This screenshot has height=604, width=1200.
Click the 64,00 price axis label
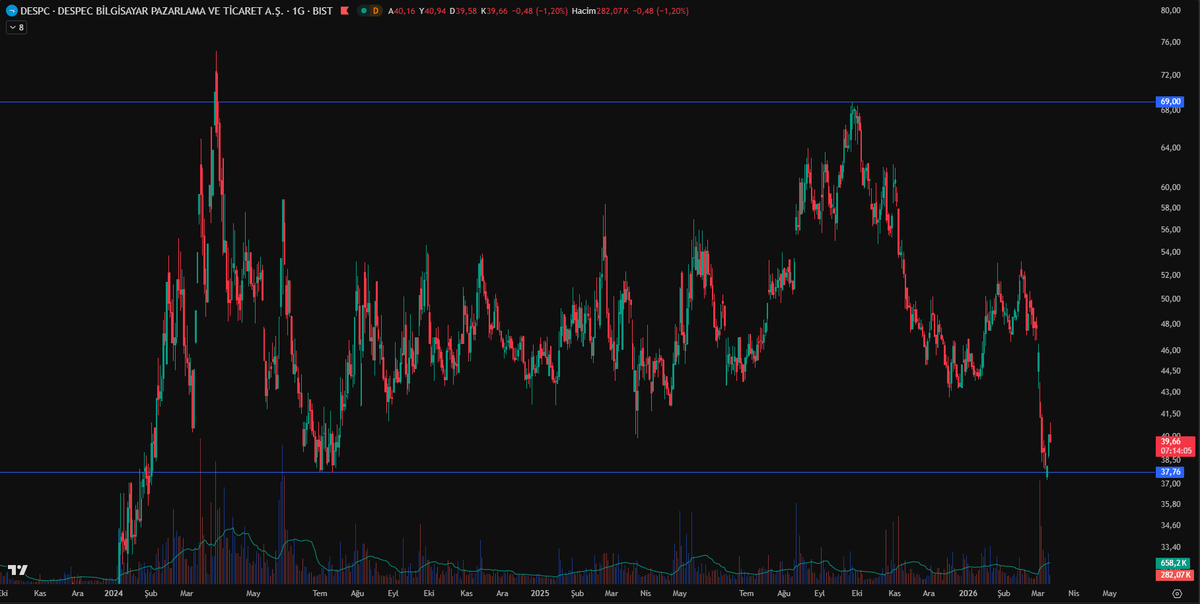click(x=1170, y=148)
